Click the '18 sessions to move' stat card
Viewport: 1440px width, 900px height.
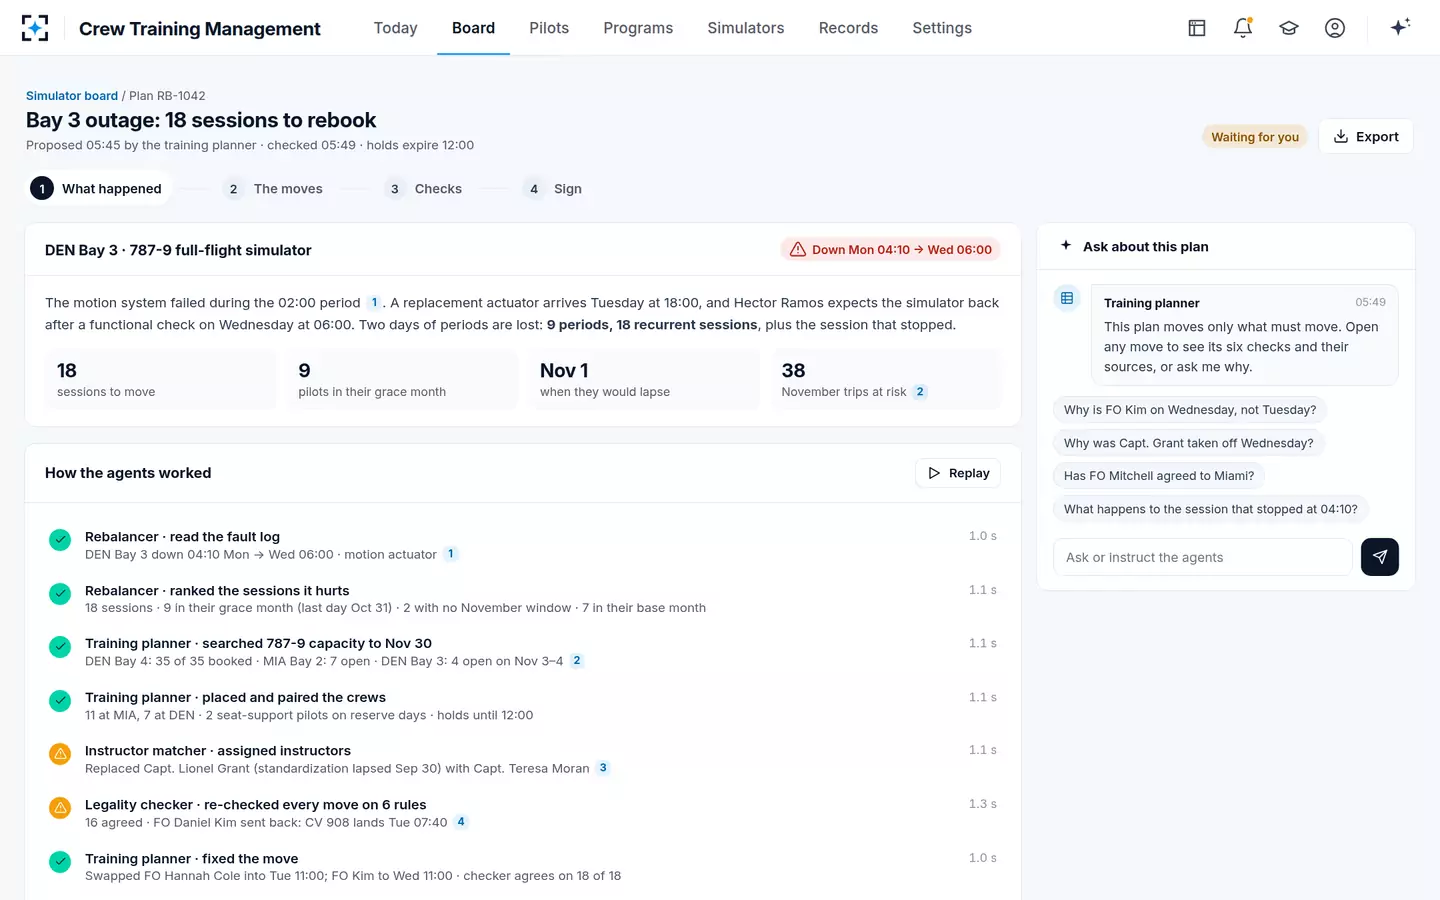pyautogui.click(x=160, y=379)
